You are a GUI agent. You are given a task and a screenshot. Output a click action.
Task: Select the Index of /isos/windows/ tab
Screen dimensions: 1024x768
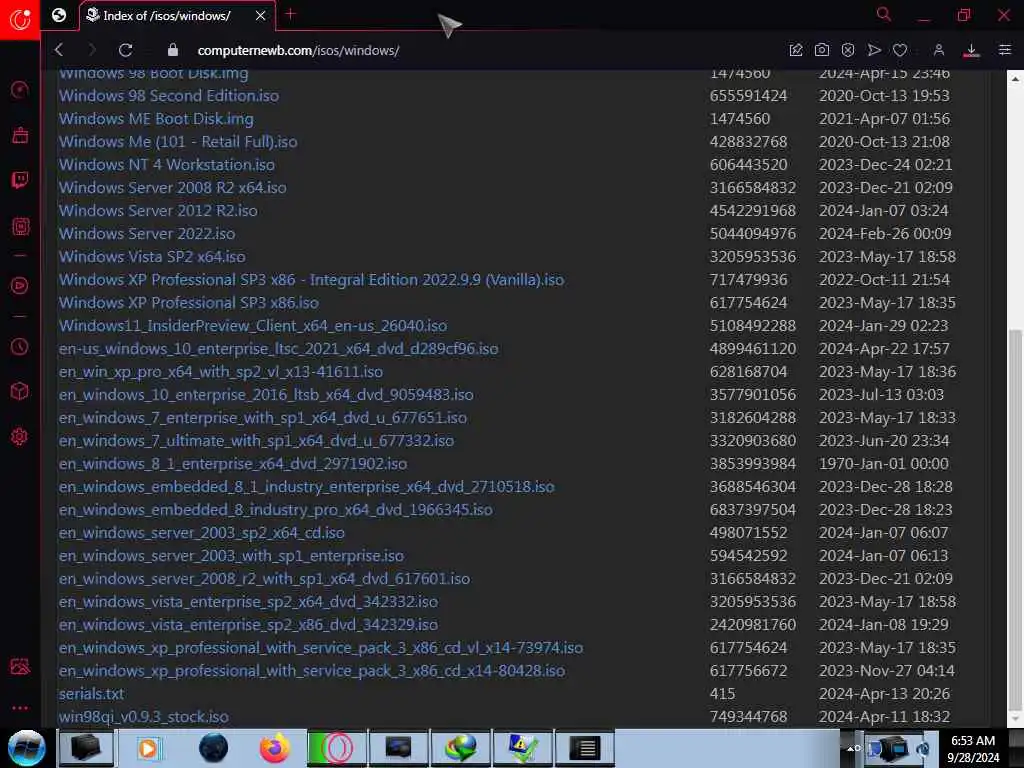[x=177, y=15]
